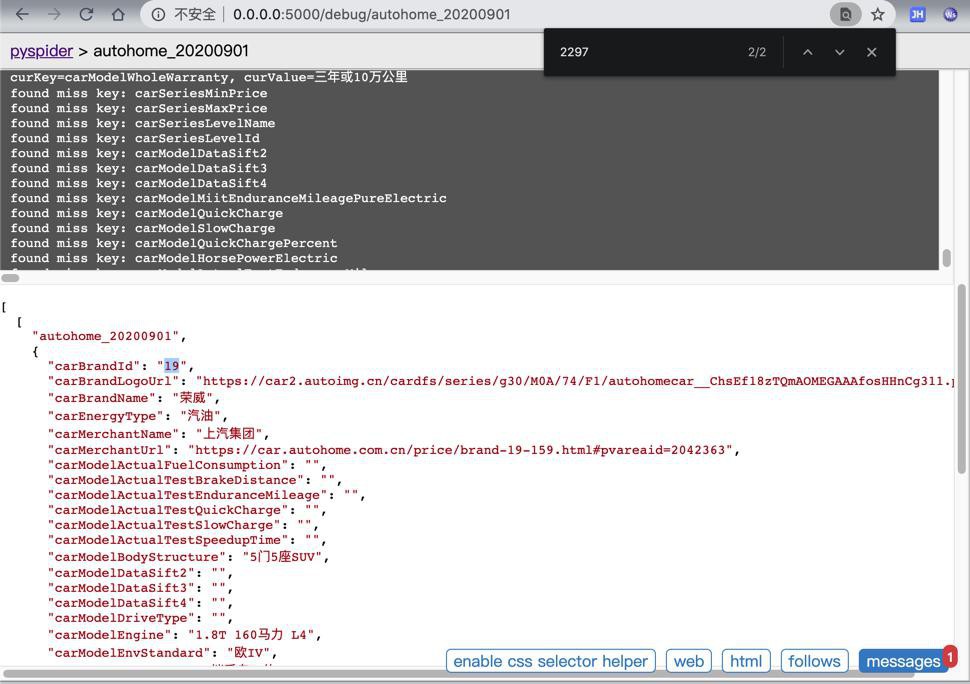
Task: Jump to previous find match arrow
Action: pos(807,52)
